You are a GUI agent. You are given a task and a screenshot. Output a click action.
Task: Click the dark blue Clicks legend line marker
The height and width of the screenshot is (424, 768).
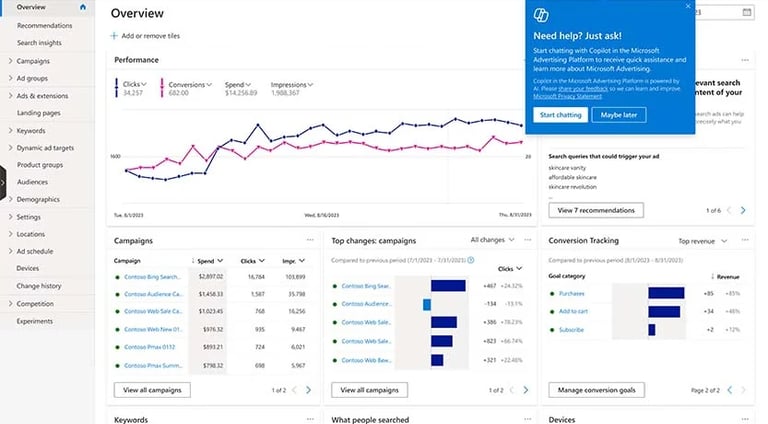[x=116, y=88]
